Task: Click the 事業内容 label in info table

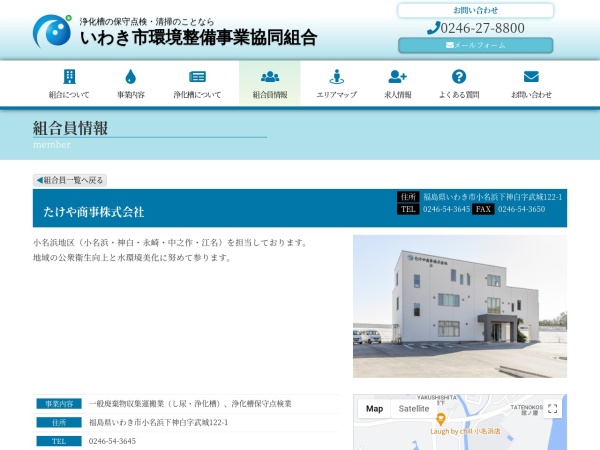Action: tap(59, 404)
